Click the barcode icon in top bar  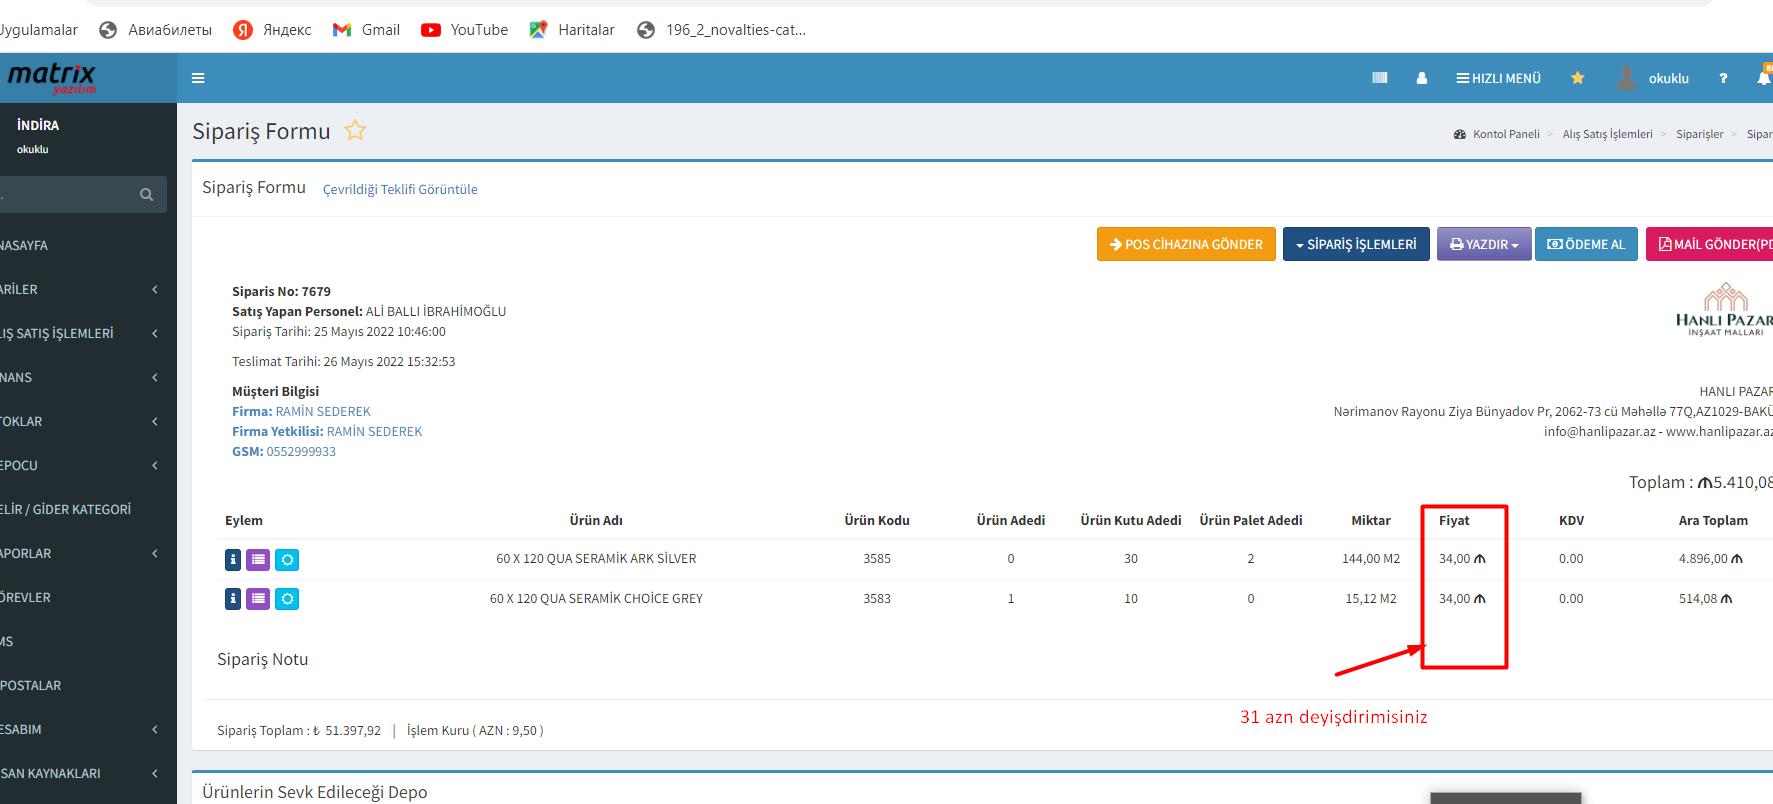pos(1379,78)
